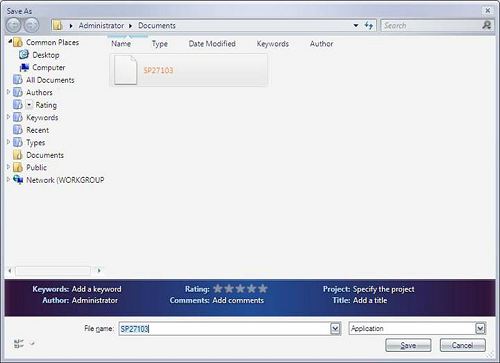Expand the Authors tree node
Screen dimensions: 500x363
(9, 92)
